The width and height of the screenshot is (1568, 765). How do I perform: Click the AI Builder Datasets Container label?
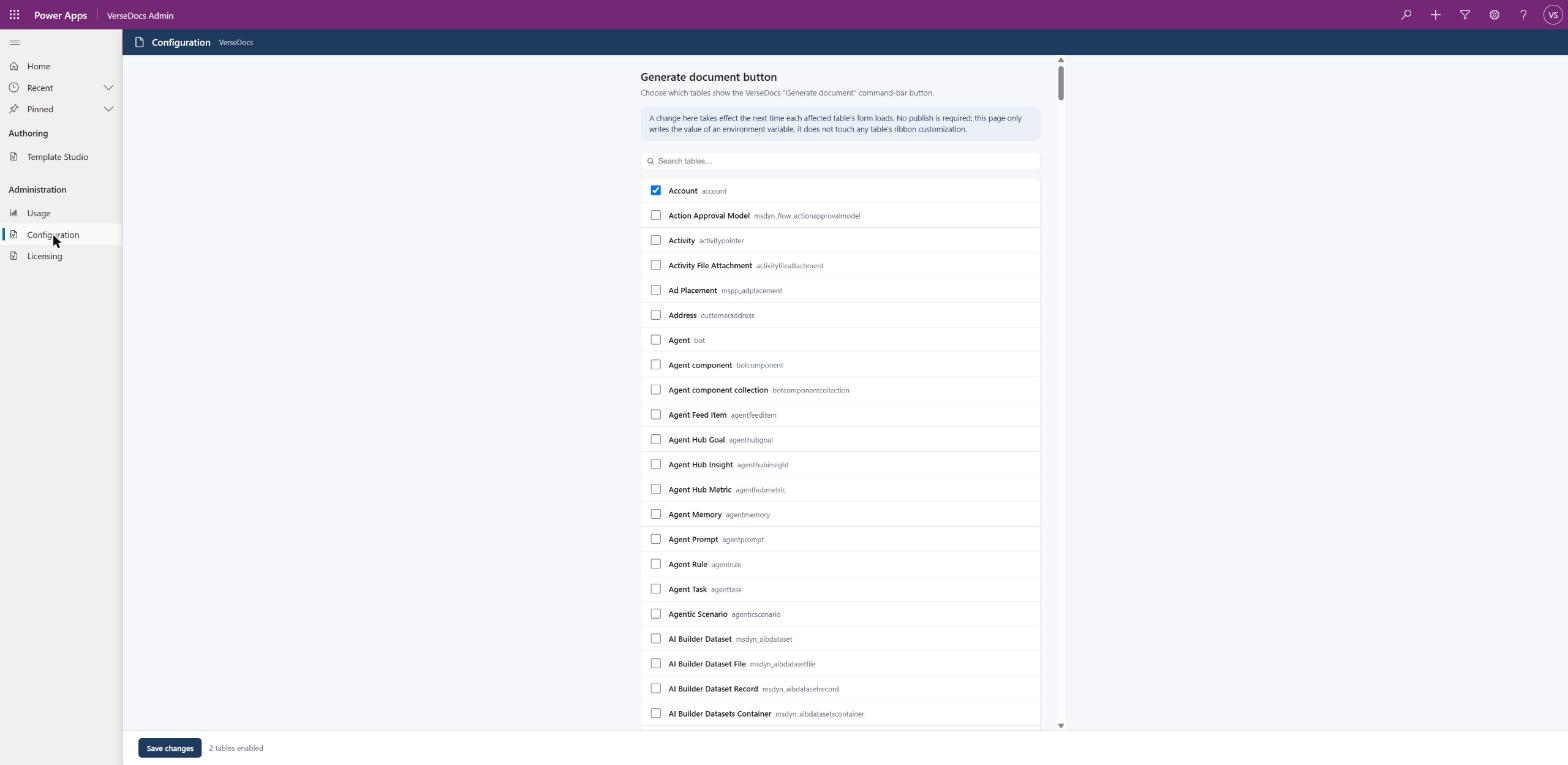coord(720,714)
